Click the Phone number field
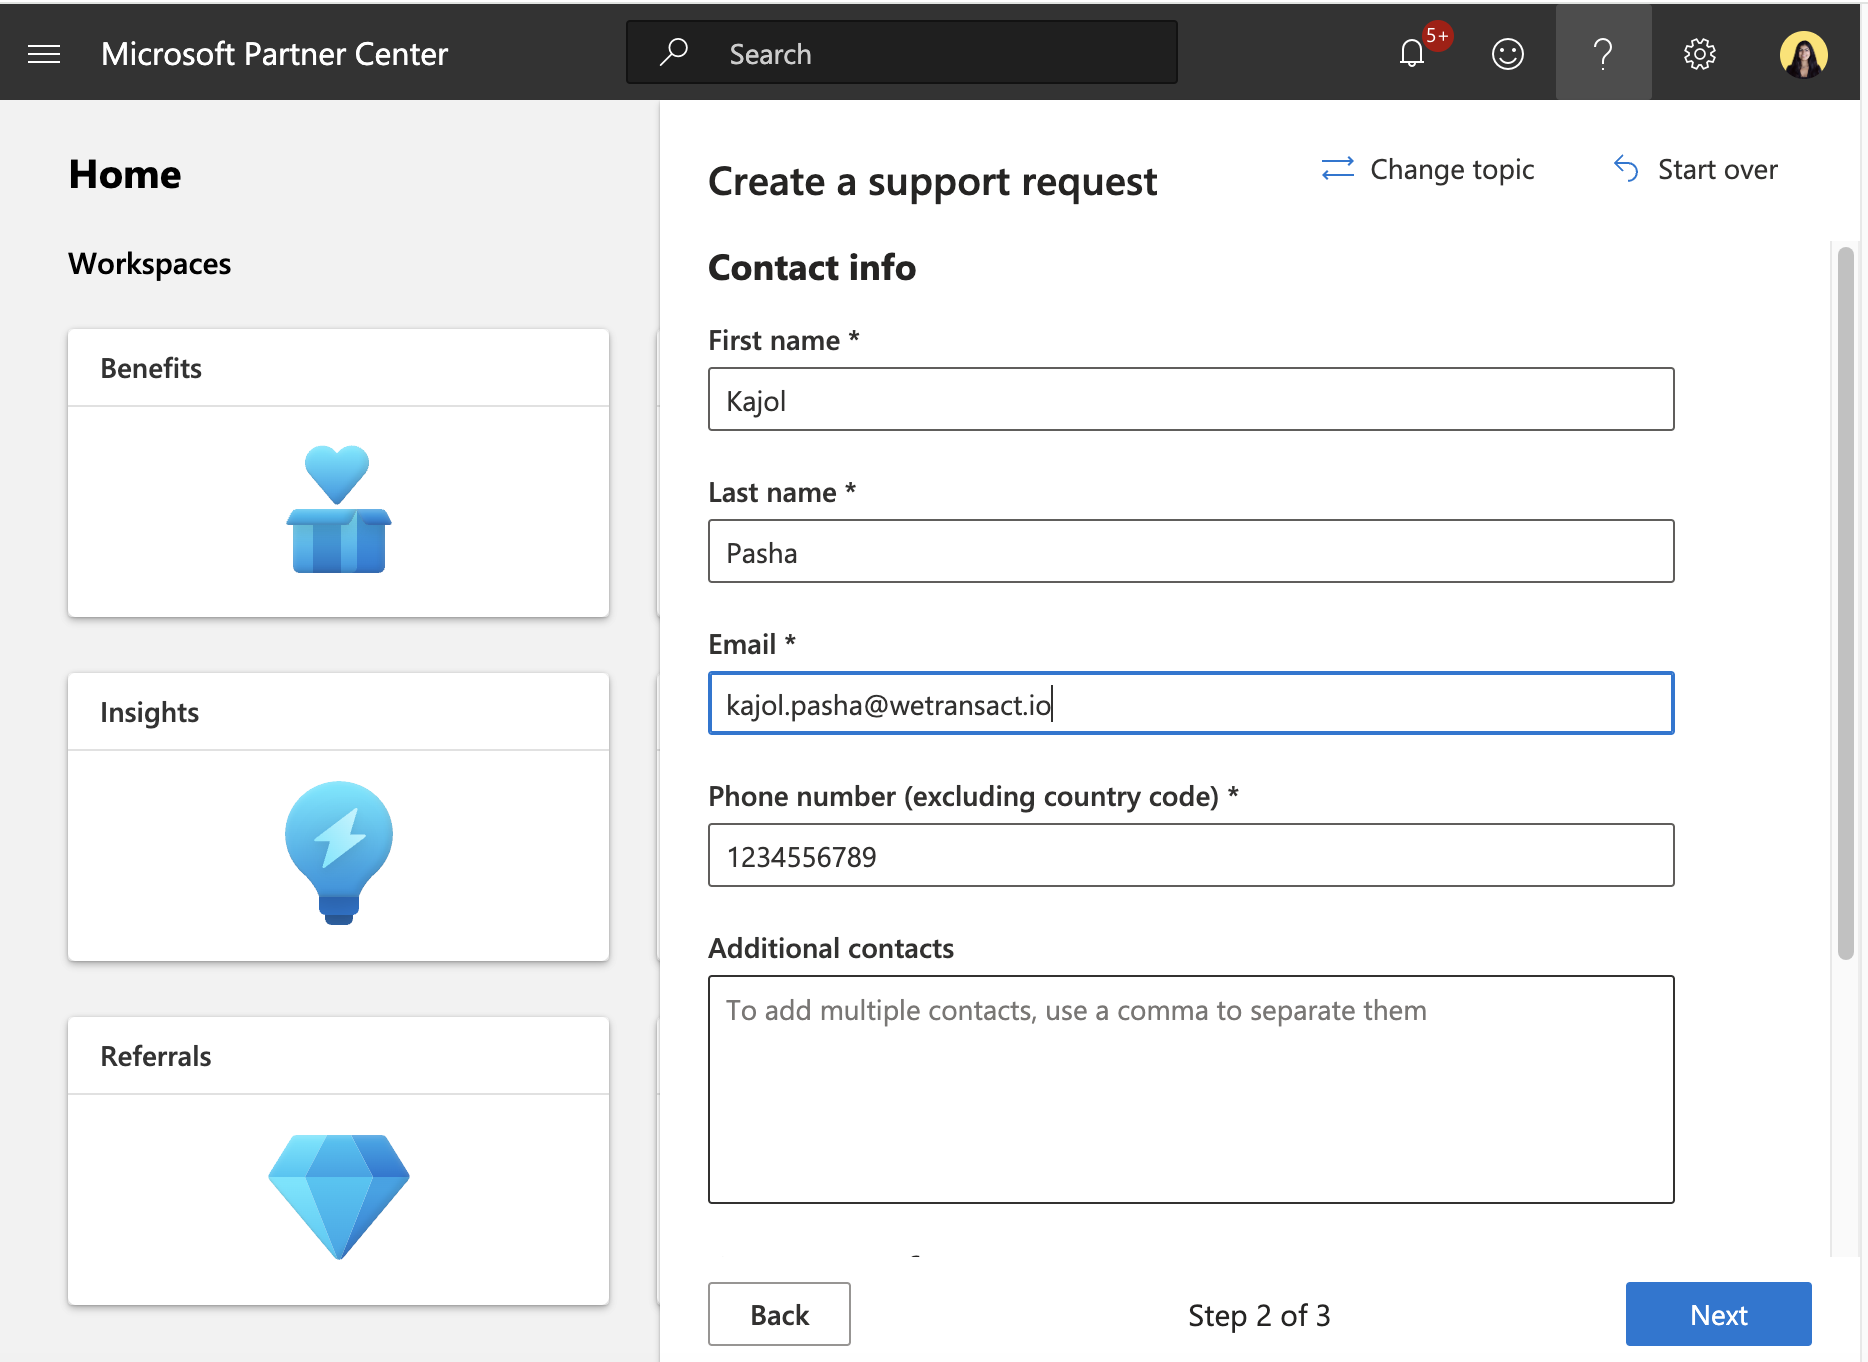 [1191, 855]
